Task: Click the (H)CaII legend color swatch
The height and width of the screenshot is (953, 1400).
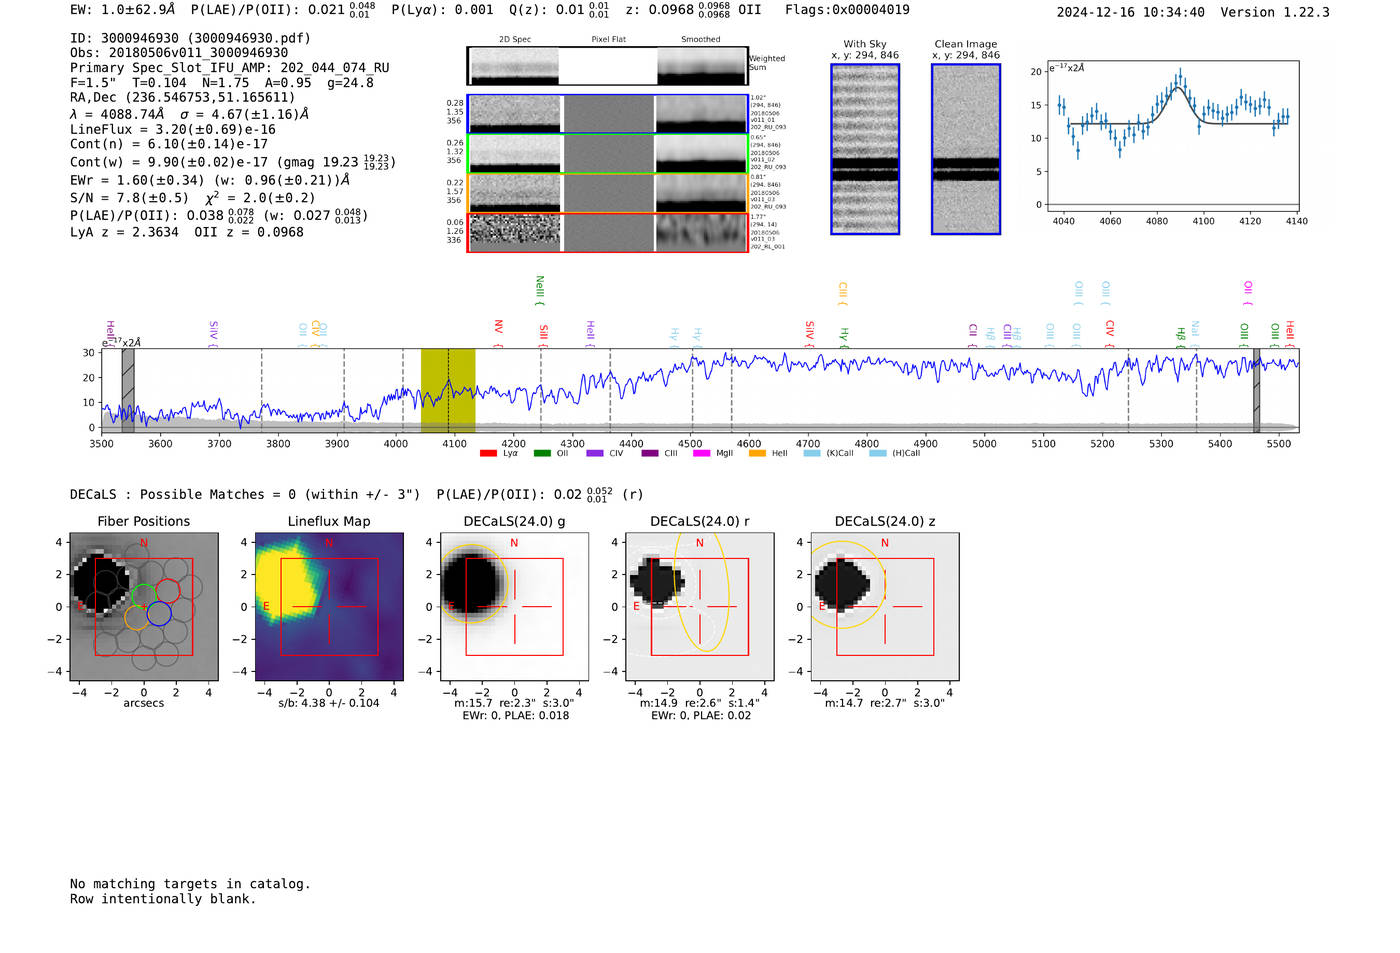Action: pos(878,454)
